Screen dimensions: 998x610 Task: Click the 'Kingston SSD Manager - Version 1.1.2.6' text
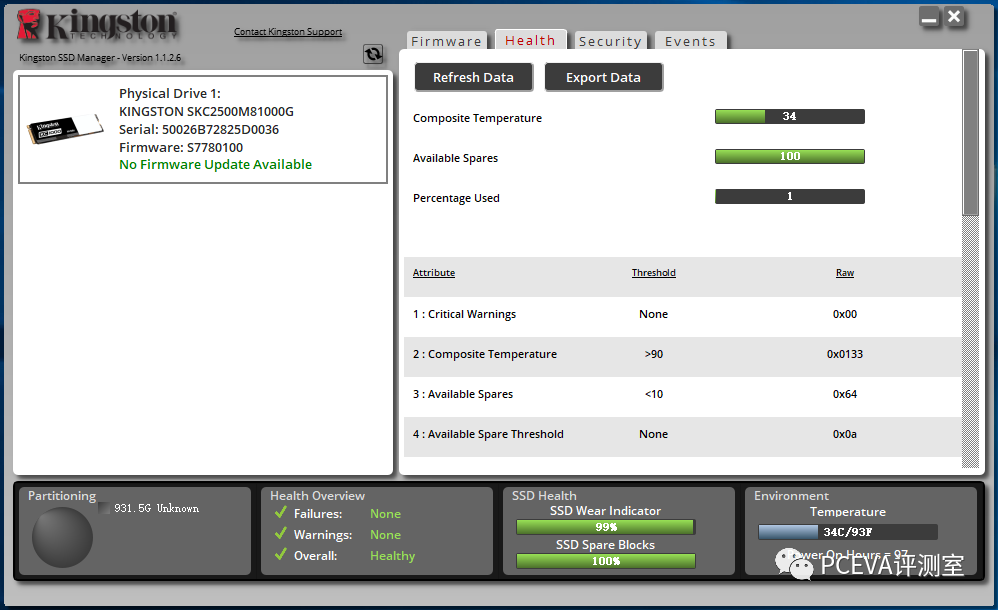(x=100, y=57)
